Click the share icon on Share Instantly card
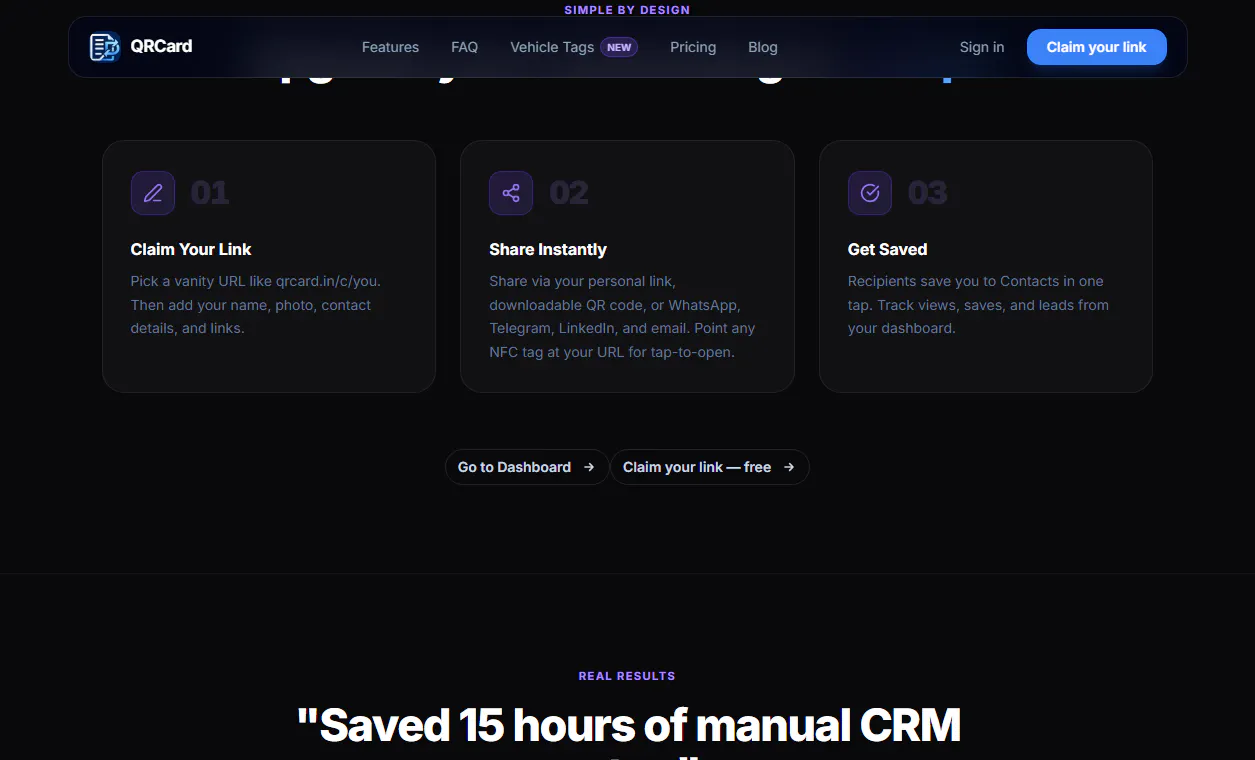The image size is (1255, 760). [x=511, y=193]
